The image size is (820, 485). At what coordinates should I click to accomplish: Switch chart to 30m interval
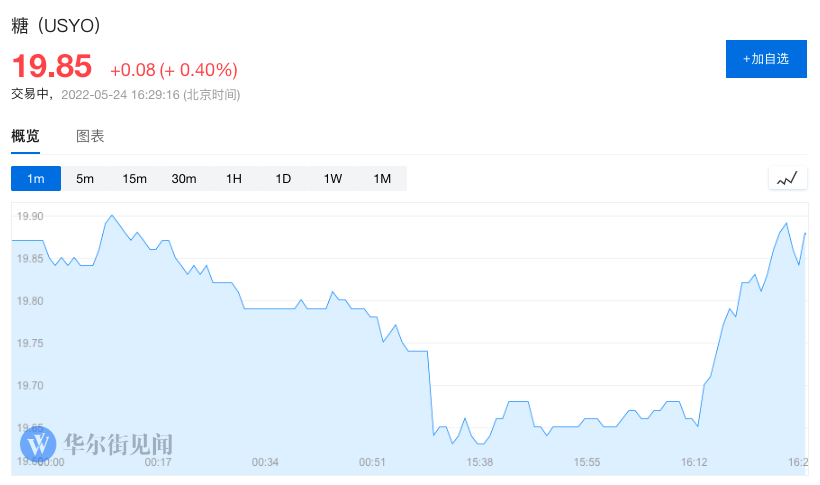pyautogui.click(x=184, y=179)
